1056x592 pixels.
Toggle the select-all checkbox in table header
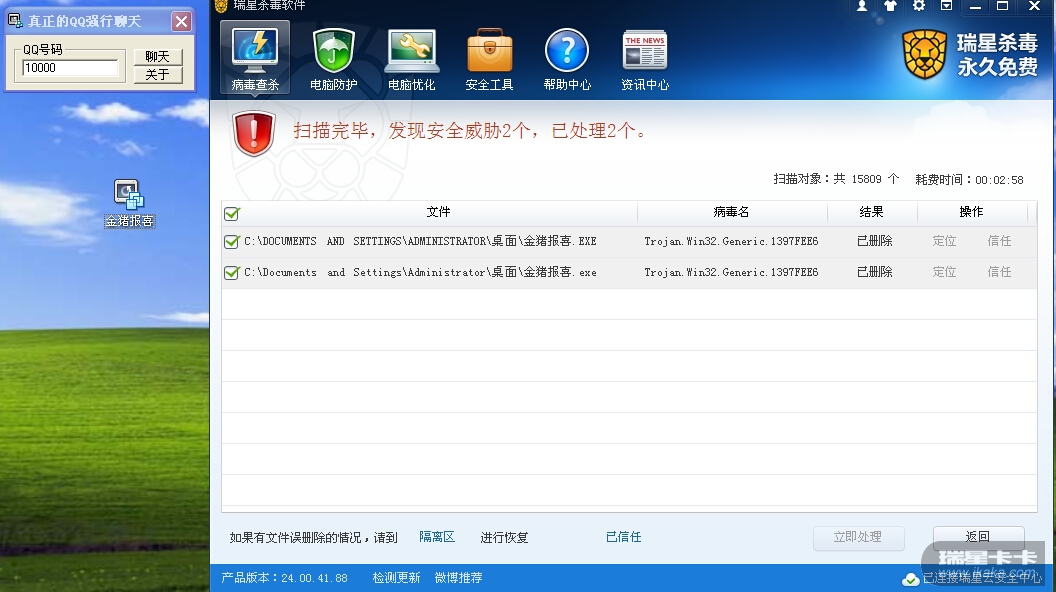click(x=232, y=213)
